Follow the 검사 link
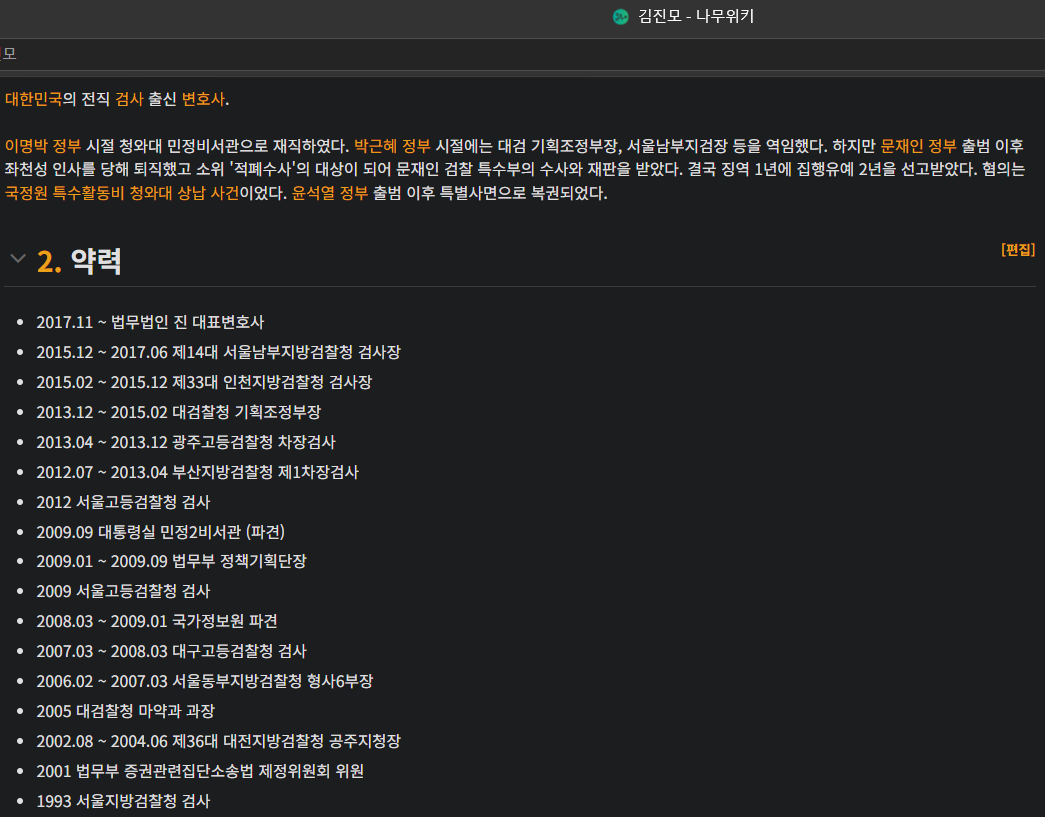The width and height of the screenshot is (1045, 817). [129, 99]
